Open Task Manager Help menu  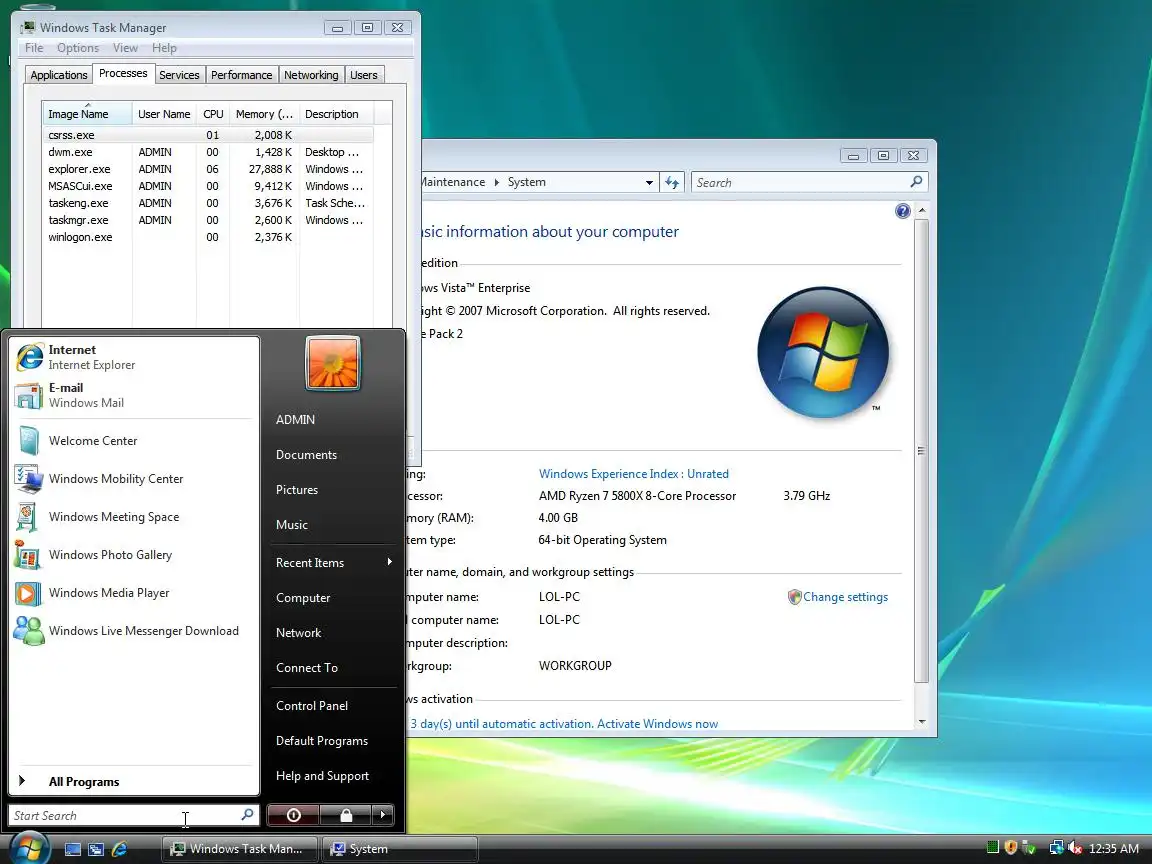(x=164, y=48)
